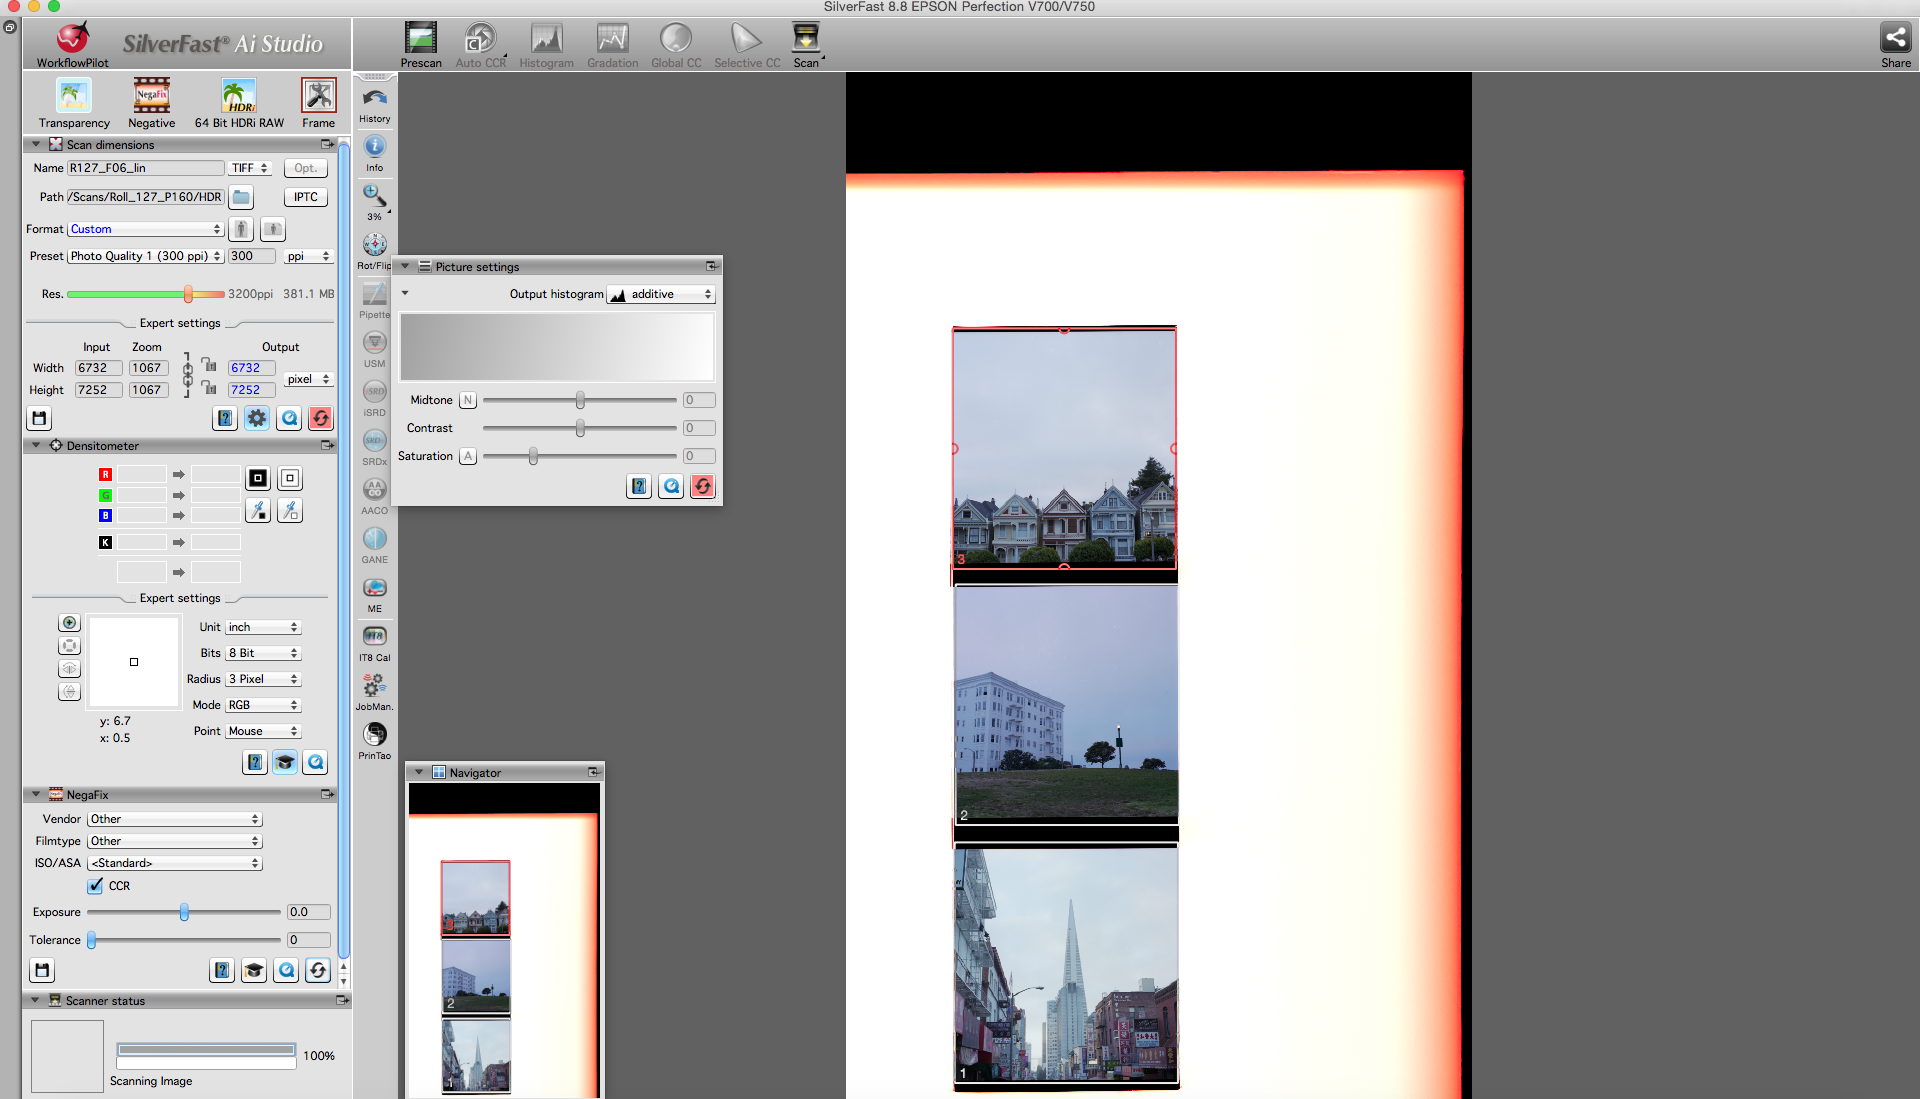The height and width of the screenshot is (1099, 1920).
Task: Open NegaFix Vendor dropdown
Action: point(175,819)
